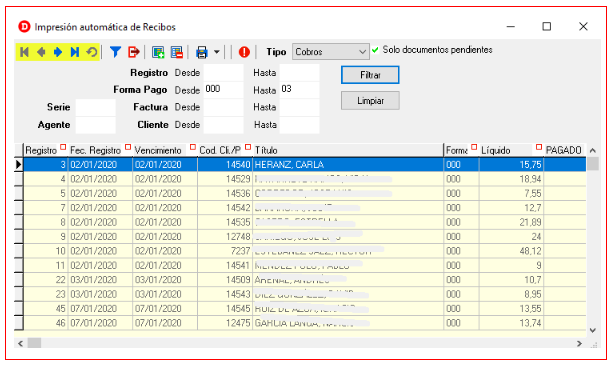This screenshot has width=614, height=367.
Task: Click the red D application logo
Action: click(x=24, y=27)
